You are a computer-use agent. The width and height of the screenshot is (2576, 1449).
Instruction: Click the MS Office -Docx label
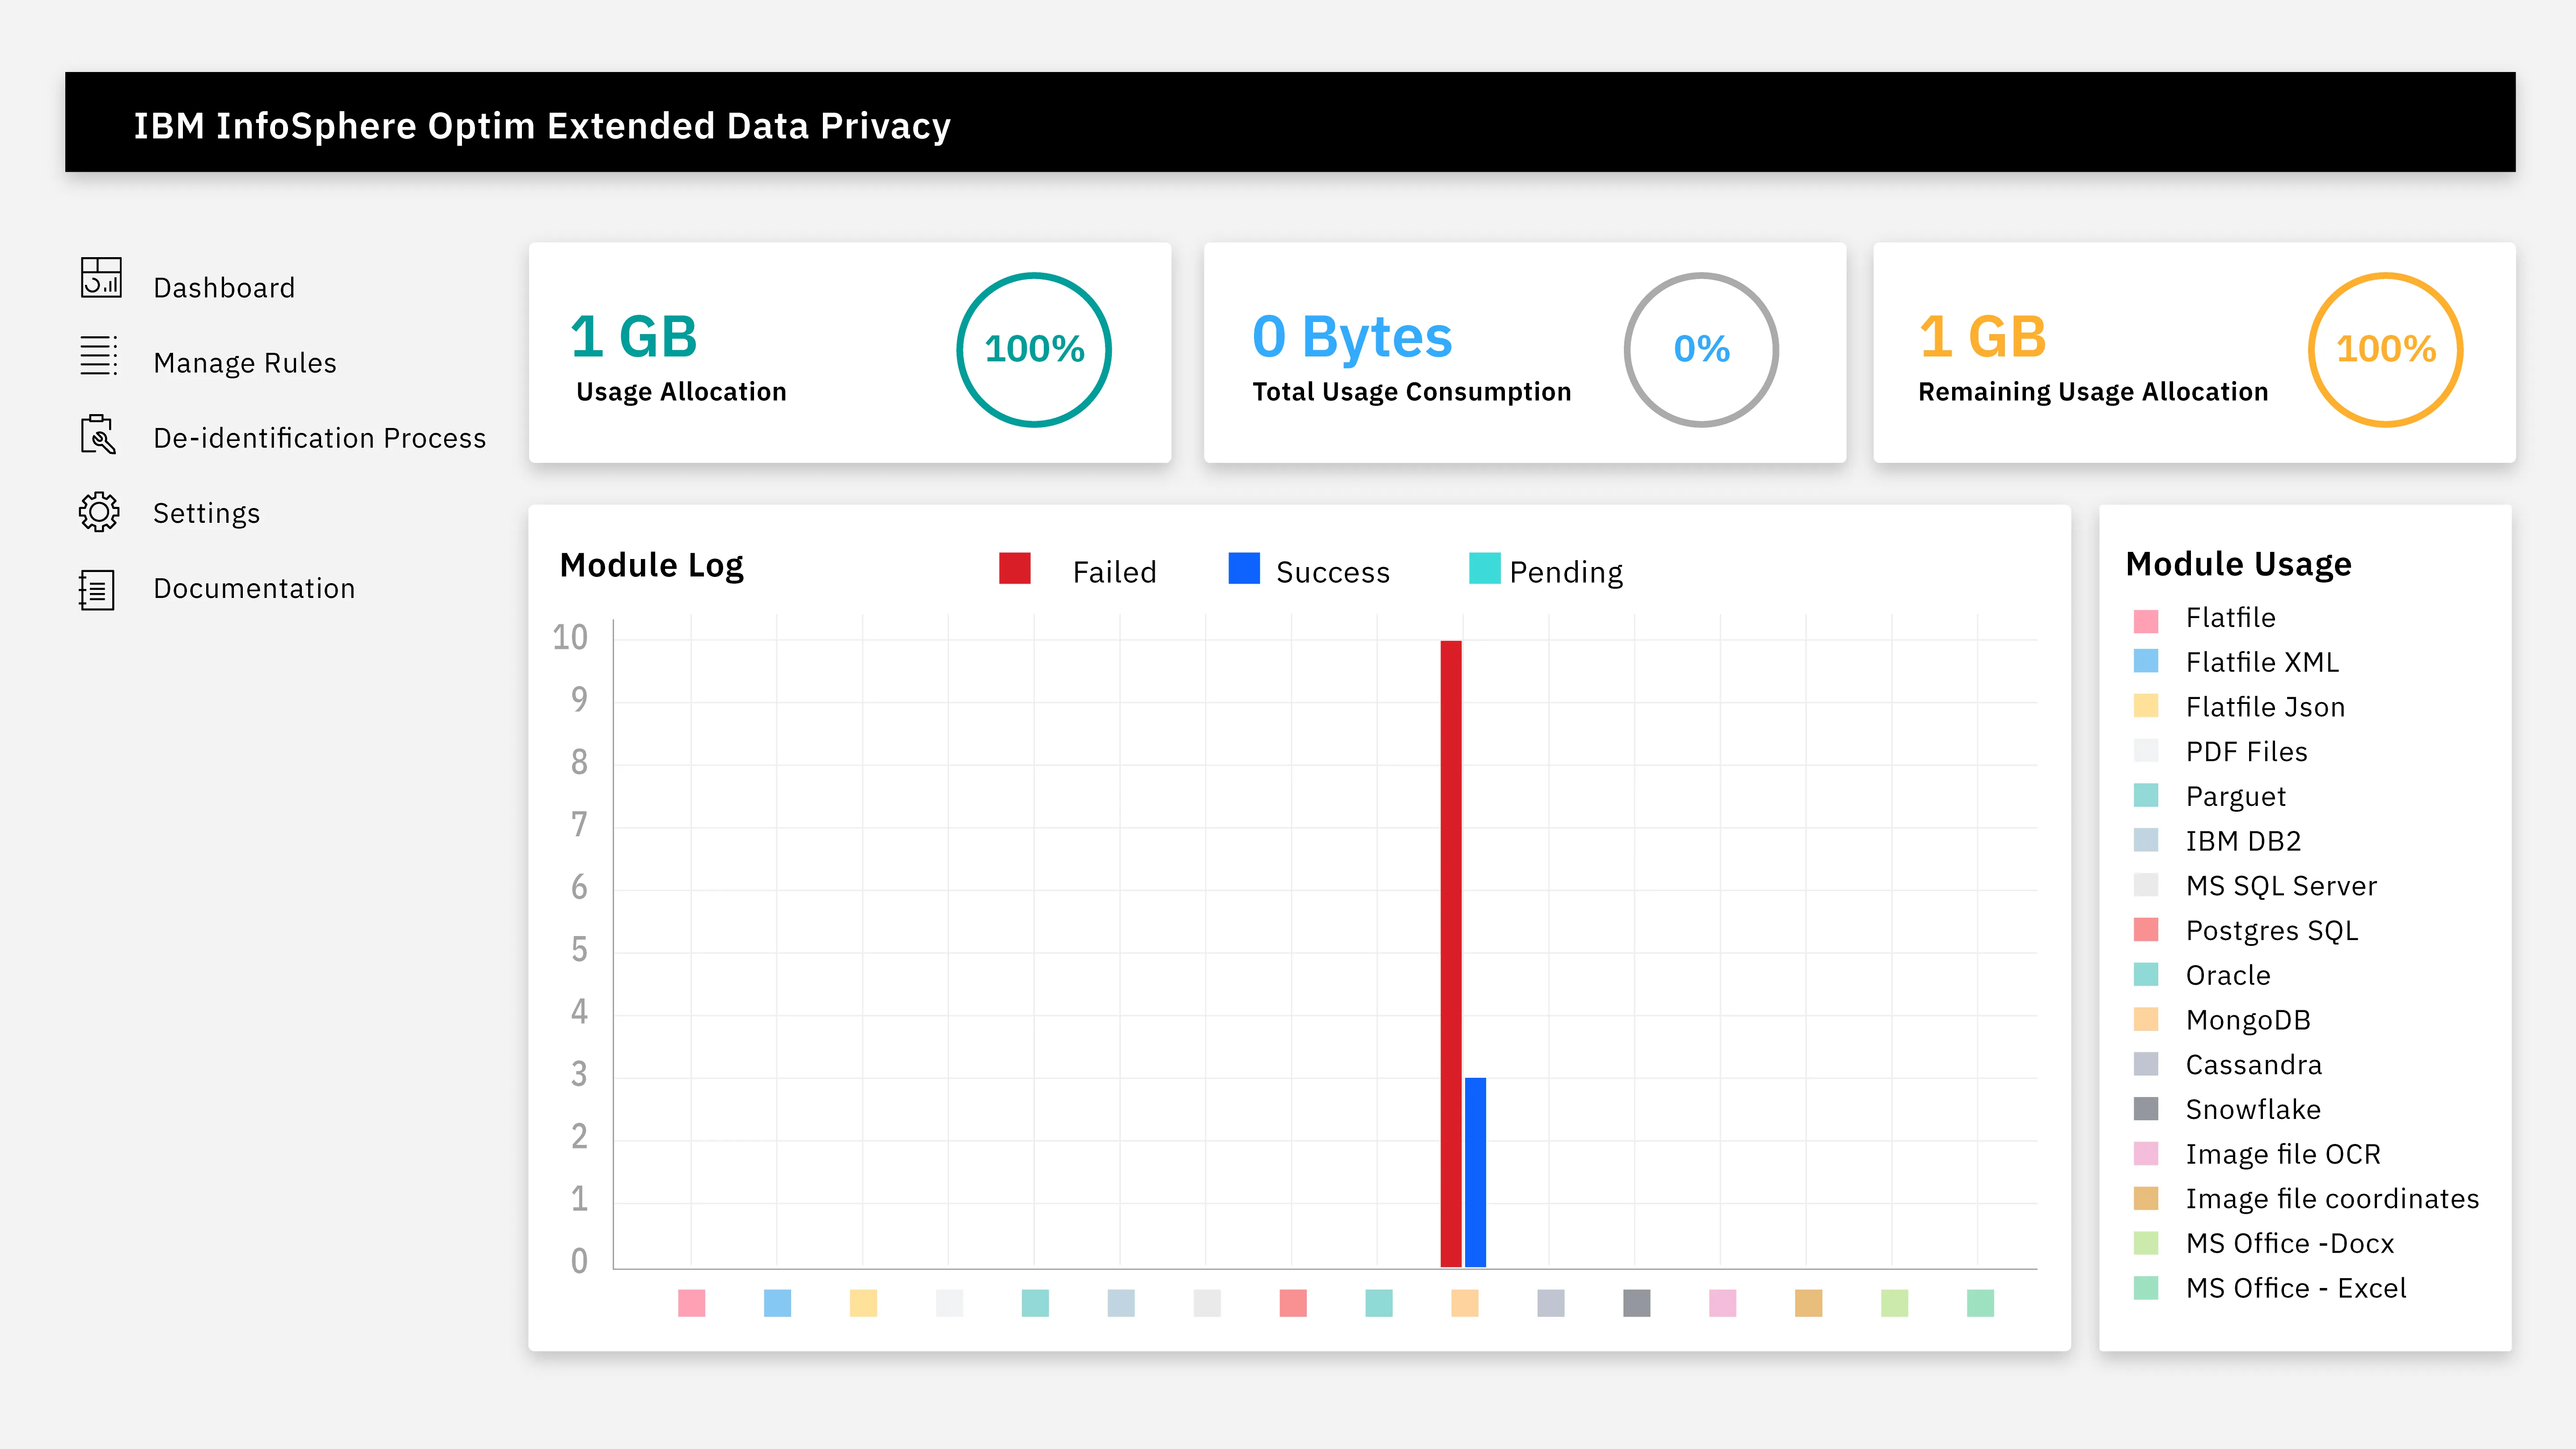tap(2290, 1244)
